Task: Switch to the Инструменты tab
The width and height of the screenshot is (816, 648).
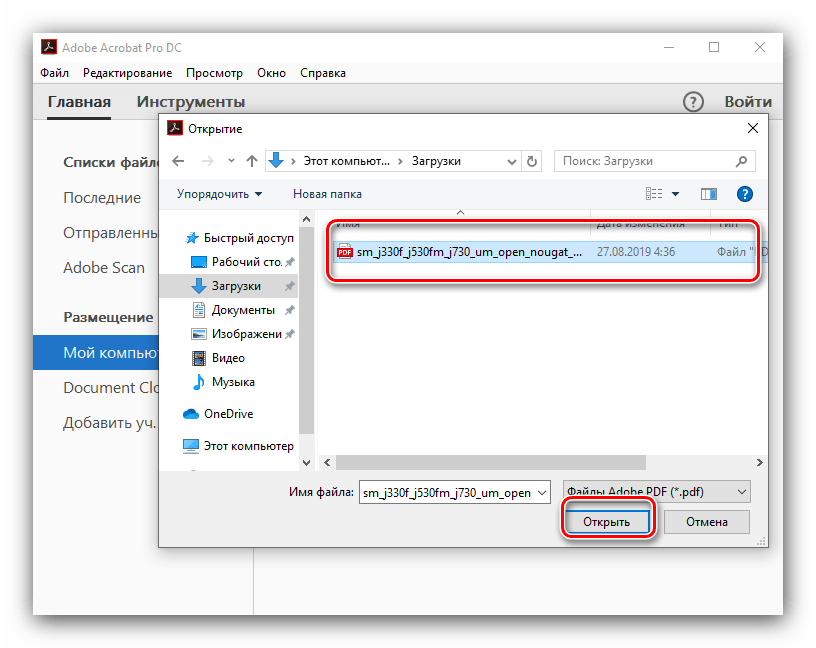Action: (x=191, y=102)
